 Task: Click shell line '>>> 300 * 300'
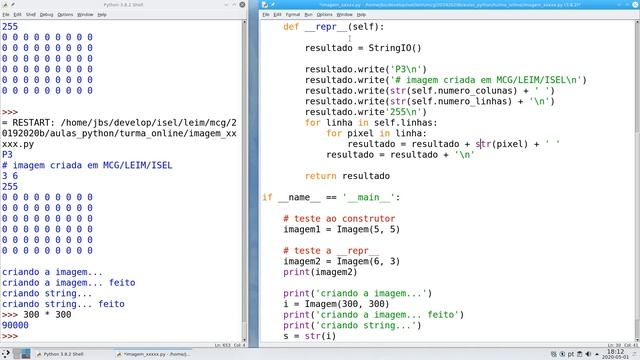pyautogui.click(x=36, y=315)
